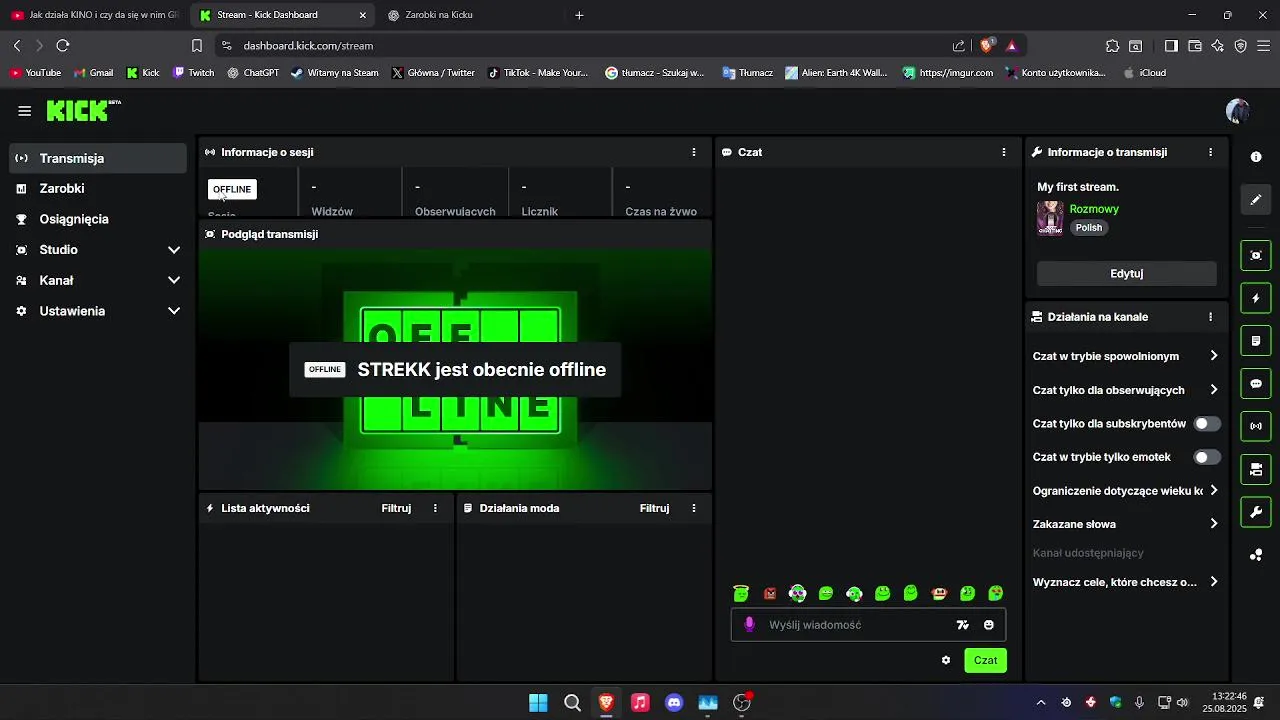
Task: Click the Brave shields lion icon
Action: point(987,45)
